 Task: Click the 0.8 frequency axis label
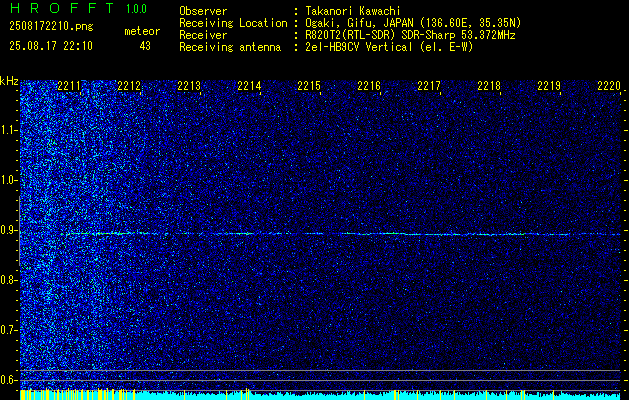pos(8,280)
